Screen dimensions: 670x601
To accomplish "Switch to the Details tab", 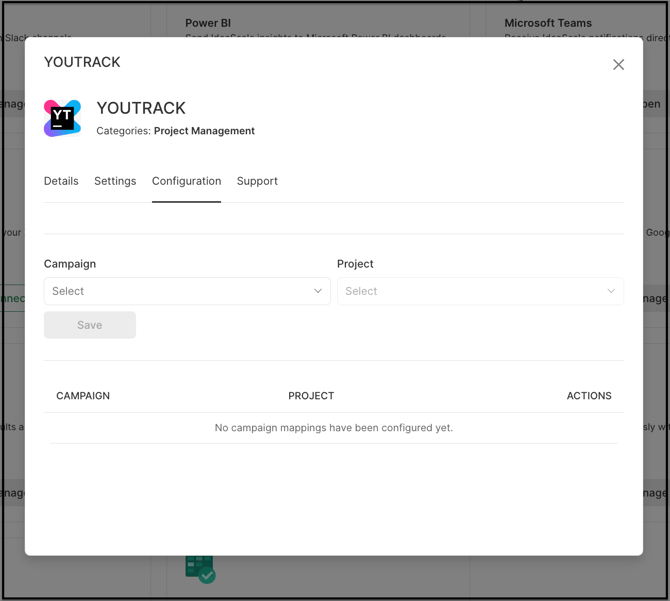I will coord(61,181).
